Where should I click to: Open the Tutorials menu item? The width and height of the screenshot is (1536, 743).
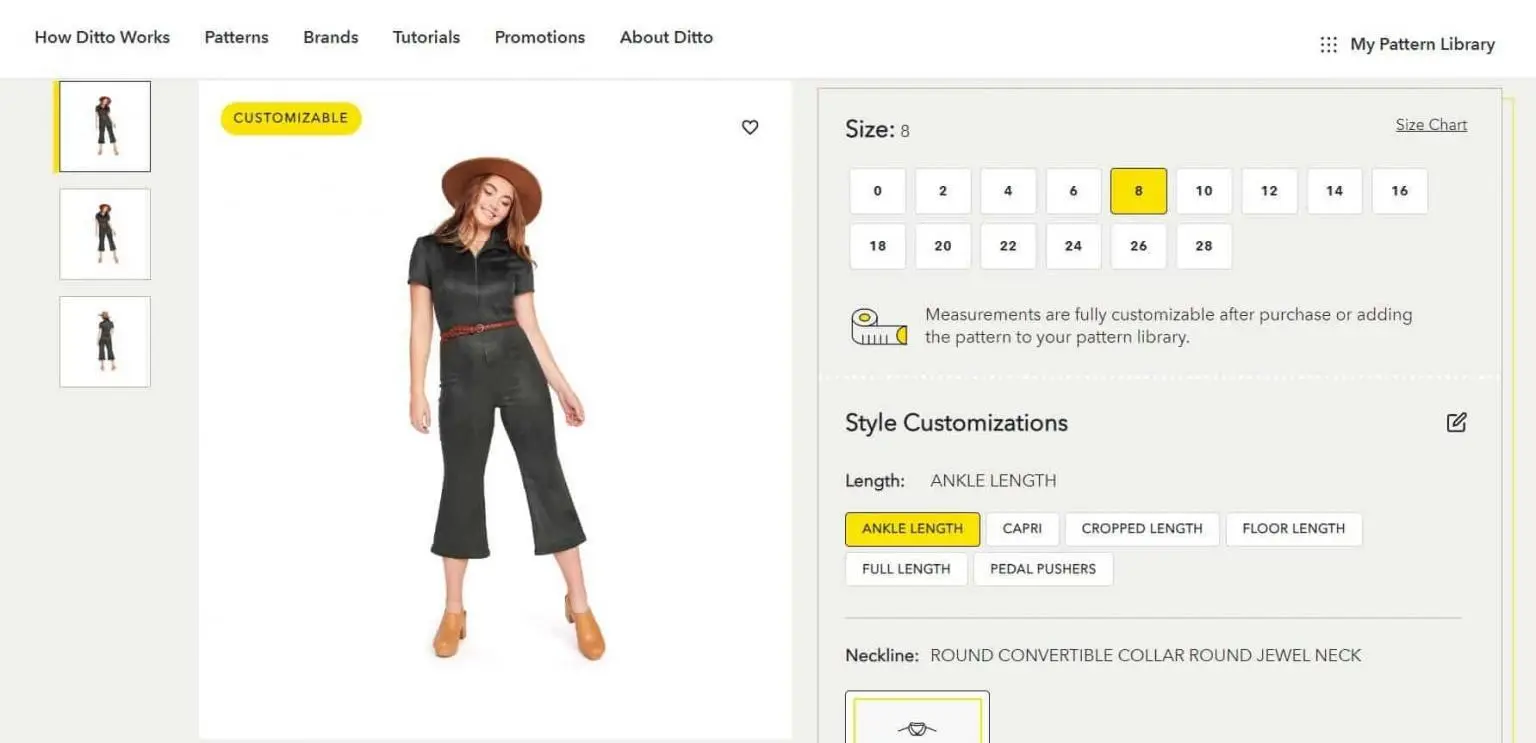pos(426,37)
